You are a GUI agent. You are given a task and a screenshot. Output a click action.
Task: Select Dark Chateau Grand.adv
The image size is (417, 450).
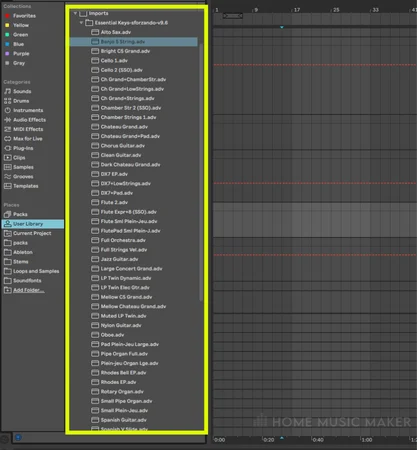tap(130, 165)
